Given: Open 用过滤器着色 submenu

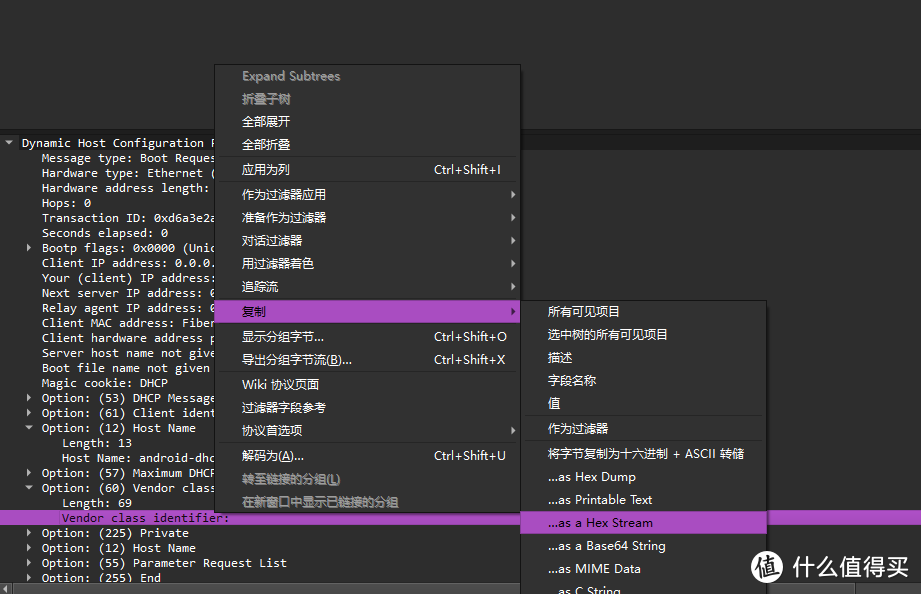Looking at the screenshot, I should click(368, 263).
